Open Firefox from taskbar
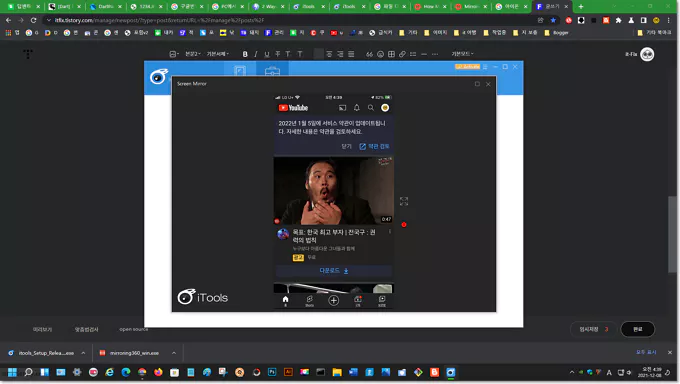 coord(158,372)
